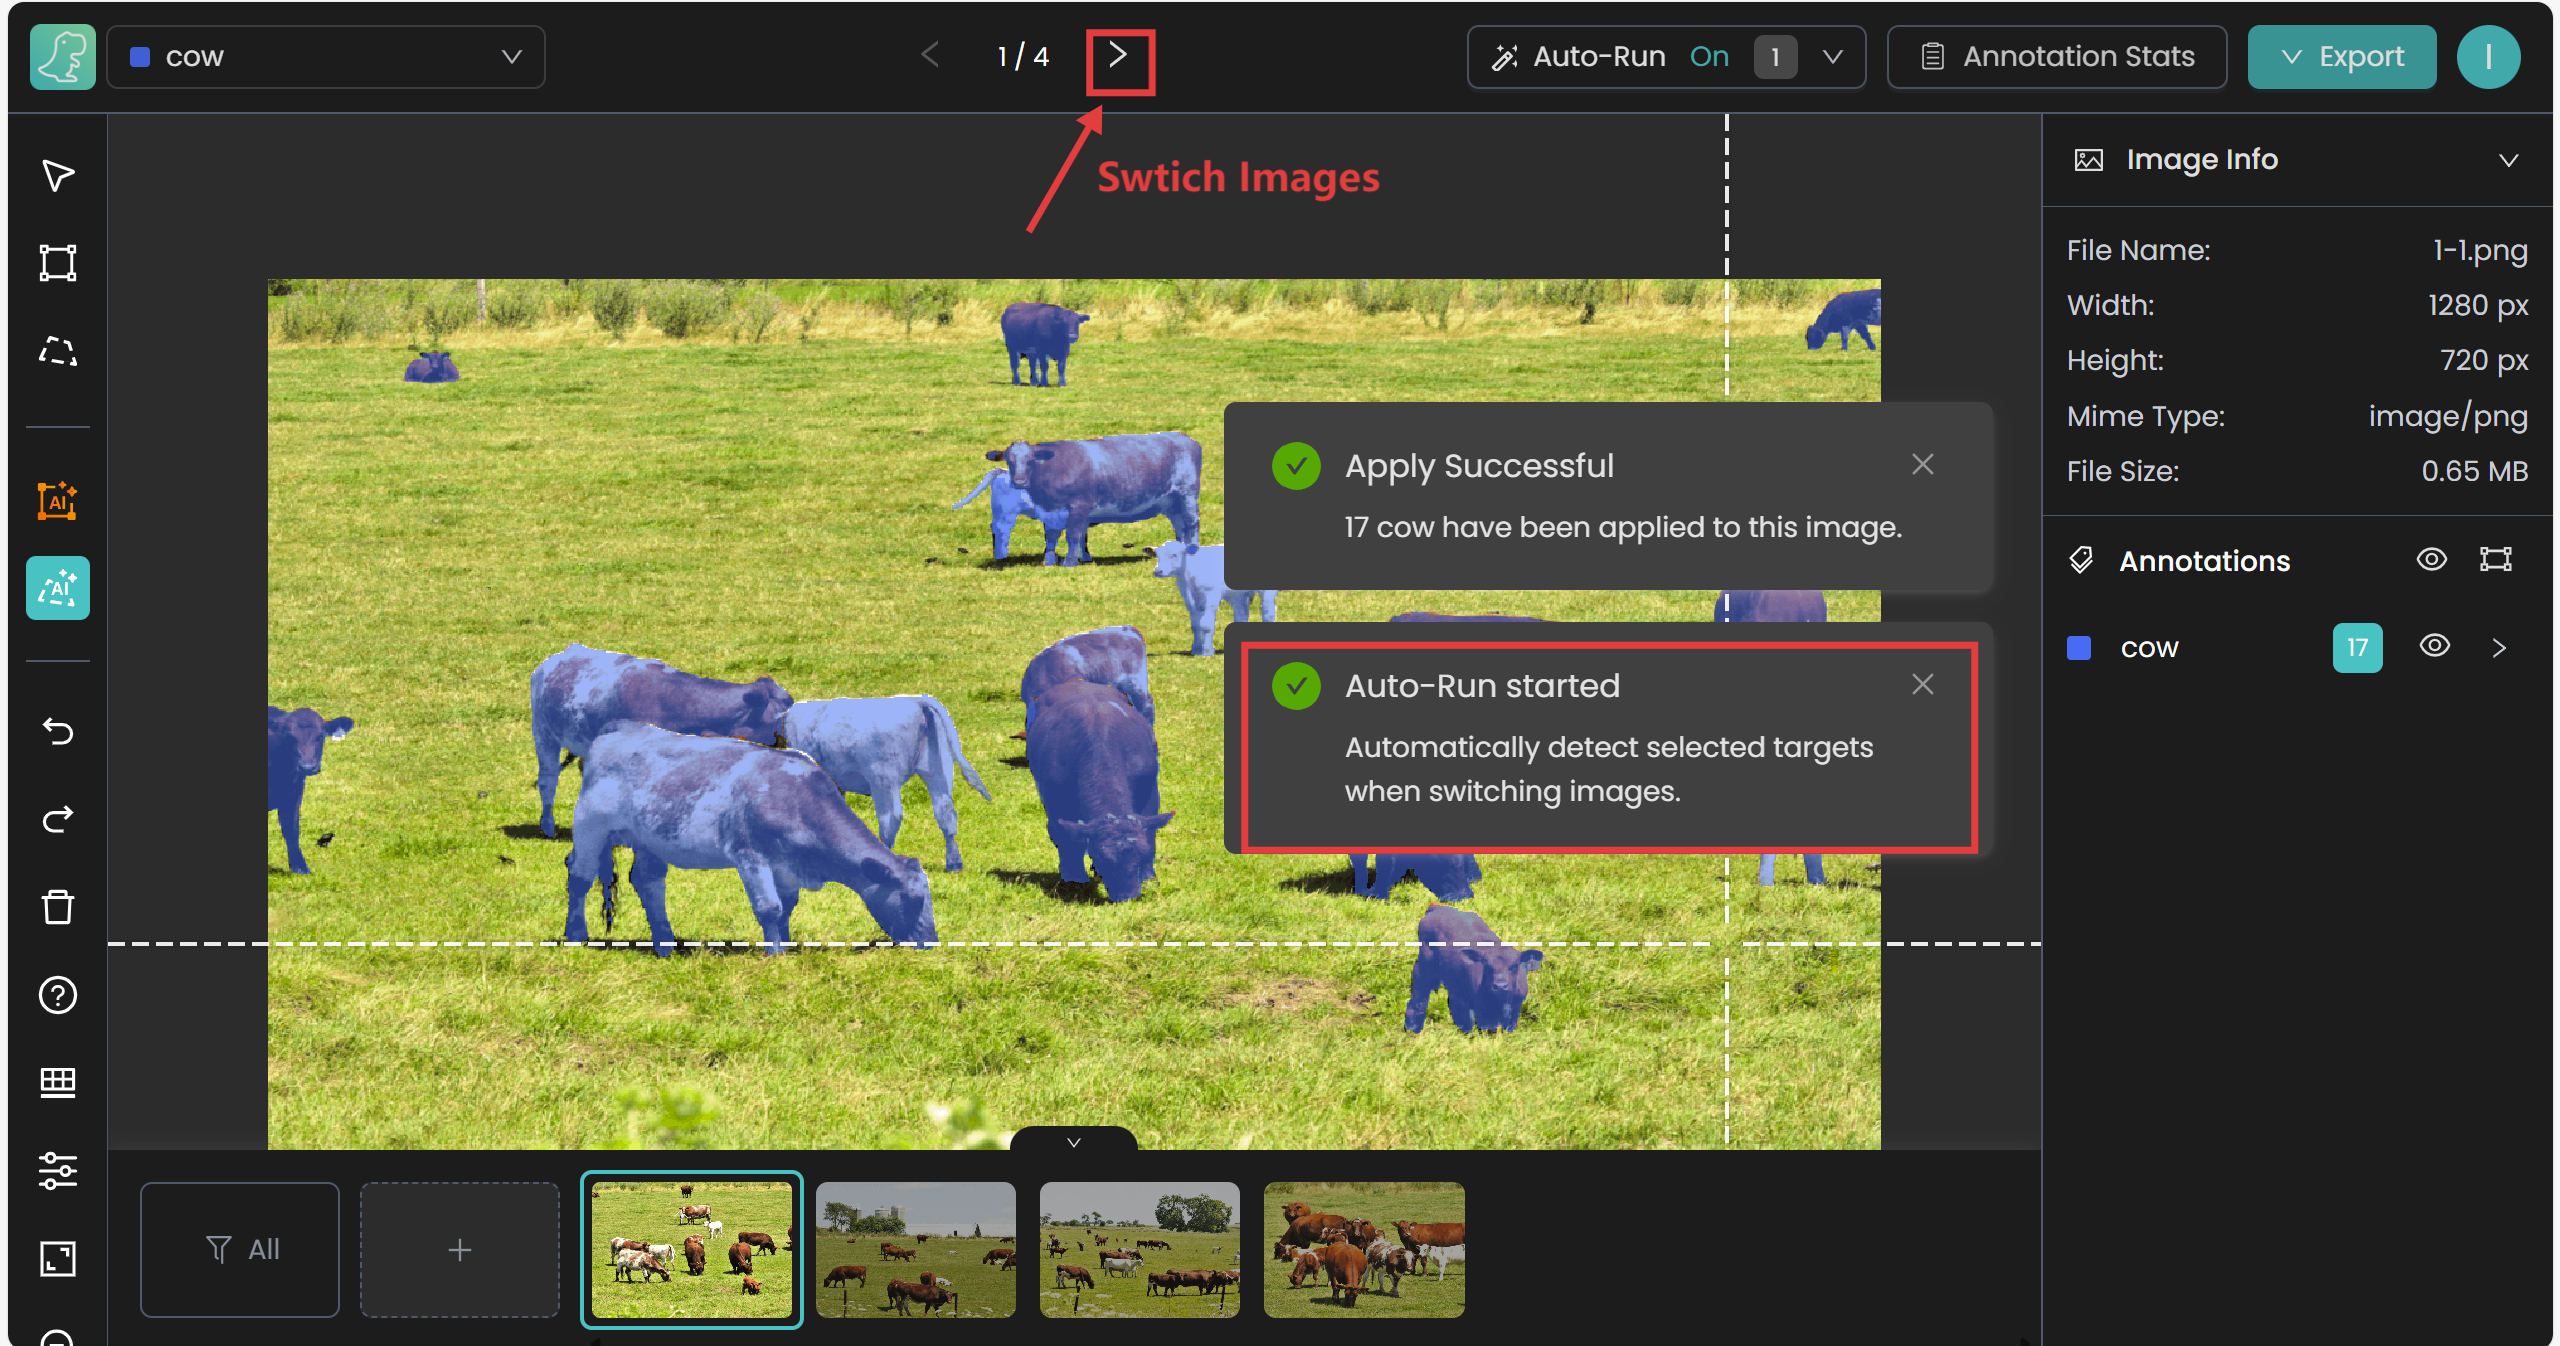
Task: Toggle visibility of all annotations
Action: pos(2431,559)
